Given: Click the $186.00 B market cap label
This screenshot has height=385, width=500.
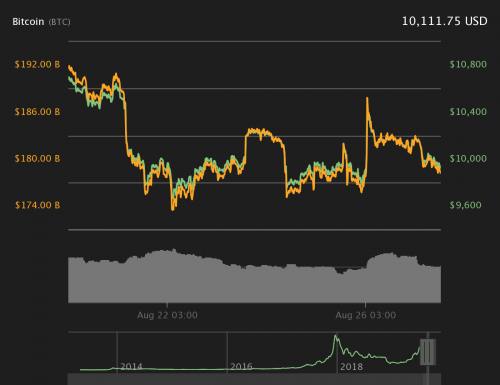Looking at the screenshot, I should click(37, 112).
